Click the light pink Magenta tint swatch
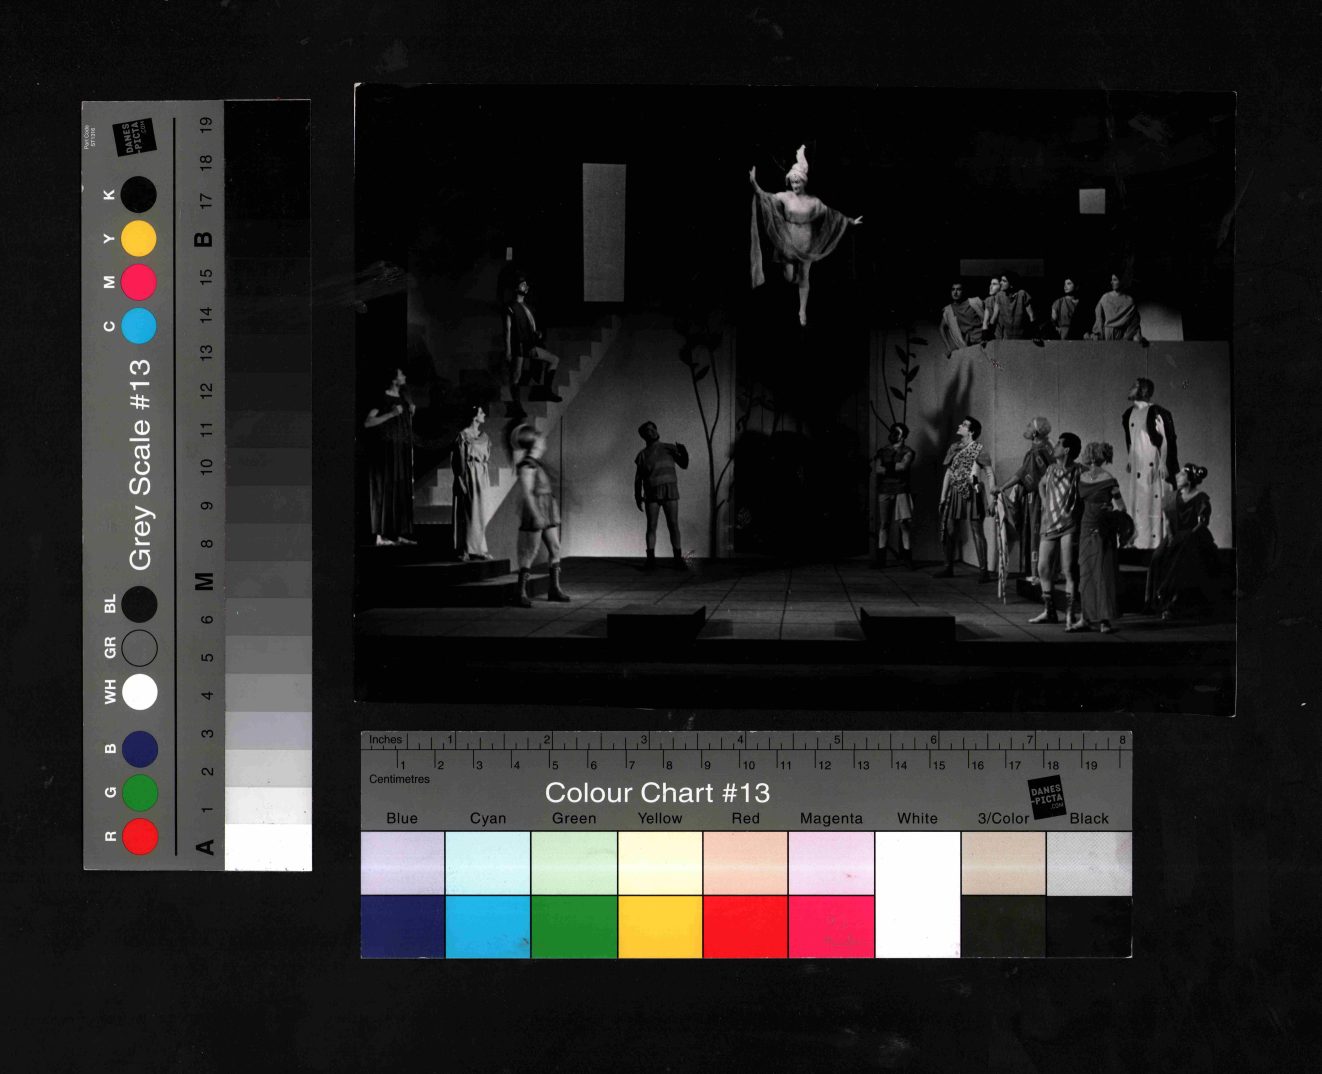 831,862
